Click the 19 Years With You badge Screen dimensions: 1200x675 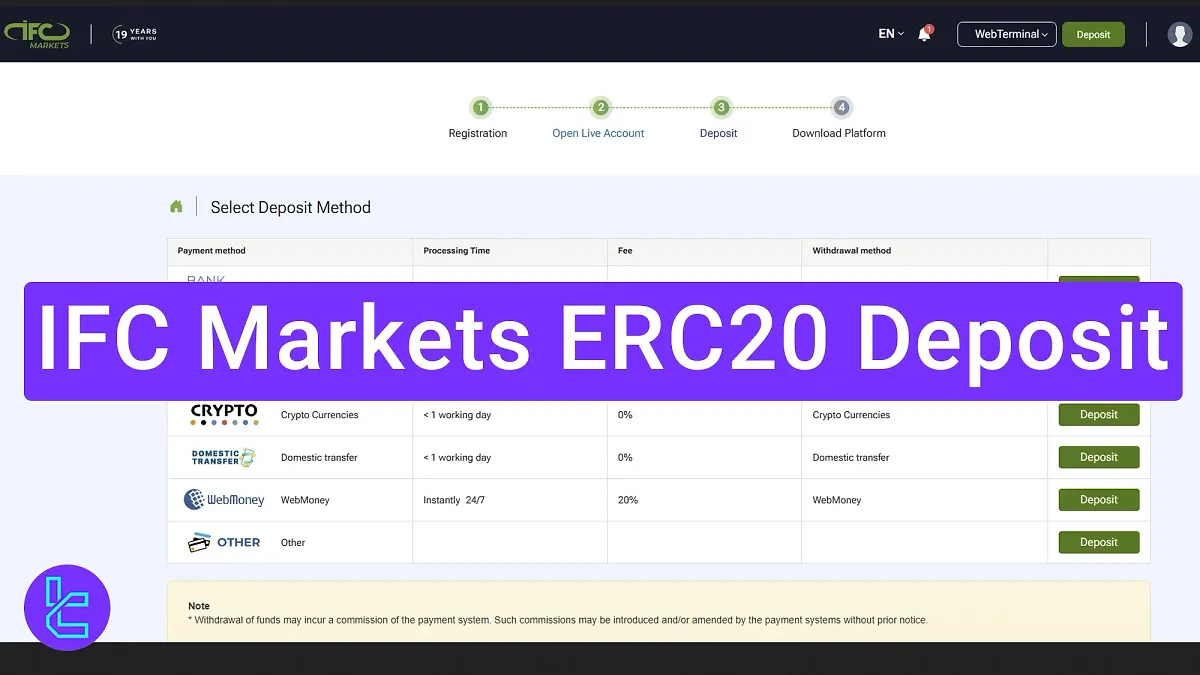pyautogui.click(x=135, y=33)
